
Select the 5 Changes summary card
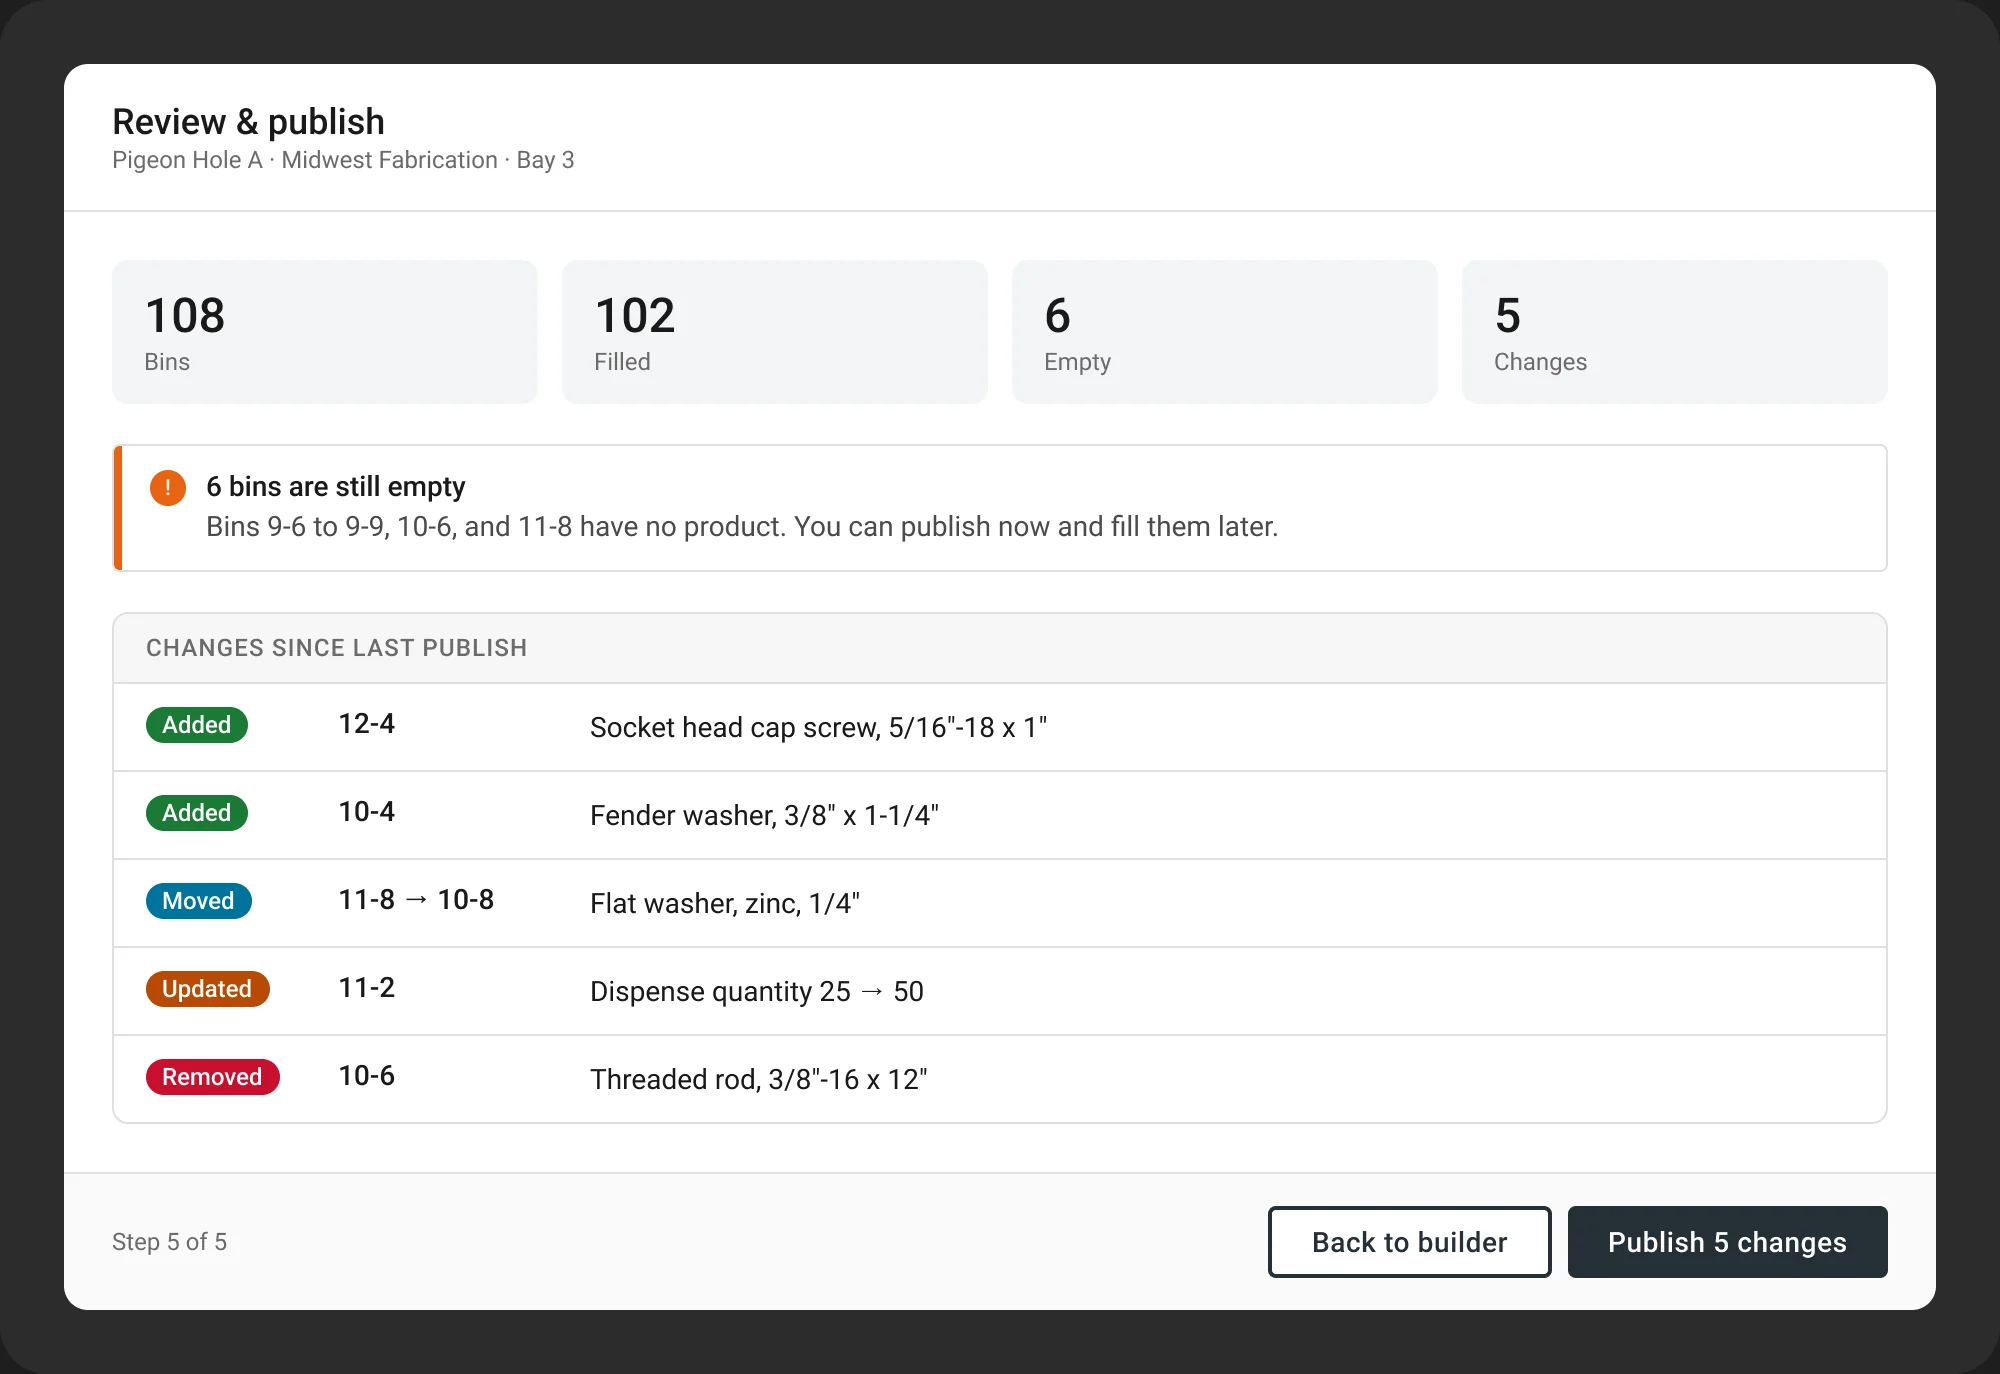[1675, 332]
